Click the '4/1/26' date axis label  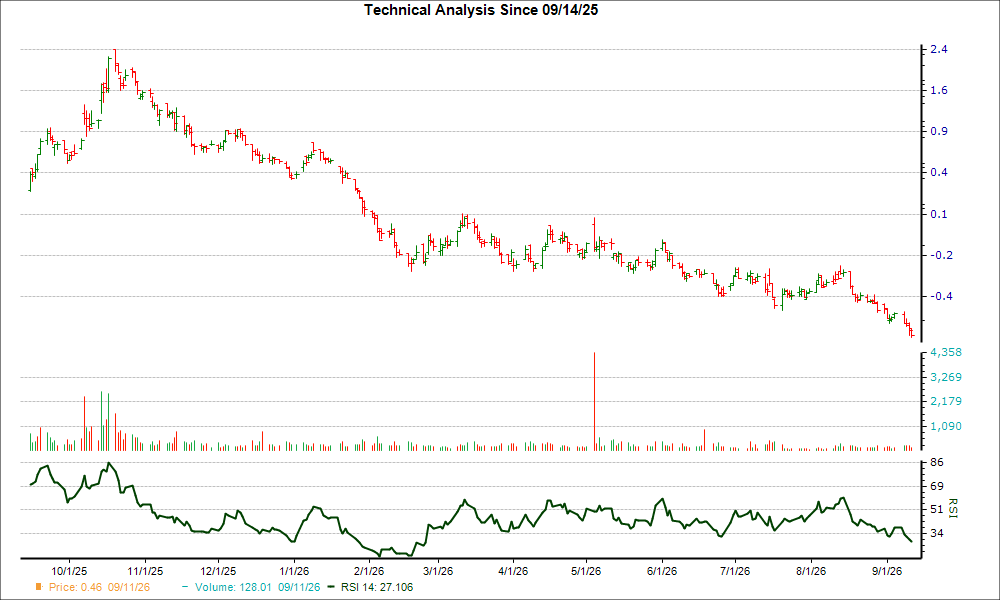coord(513,571)
